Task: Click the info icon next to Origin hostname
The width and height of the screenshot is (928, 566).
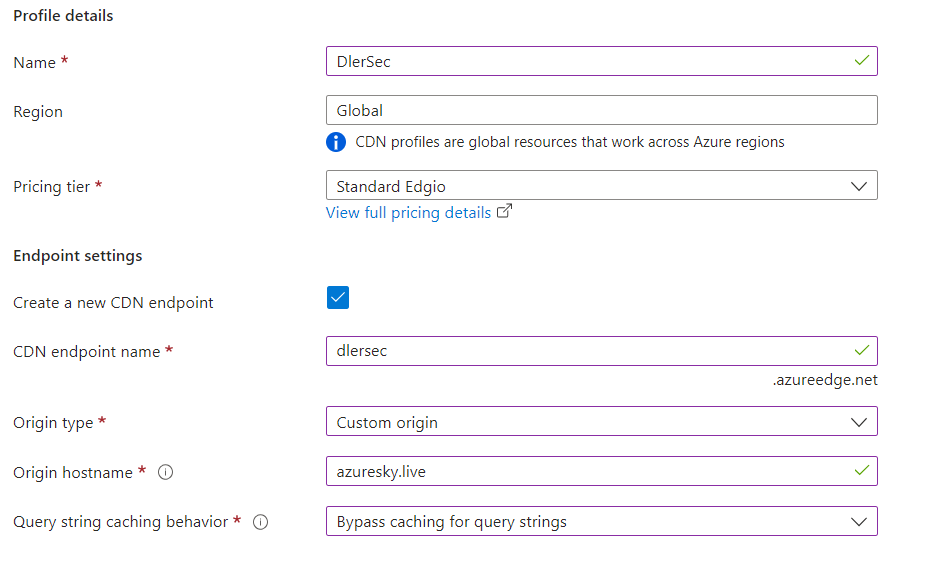Action: click(166, 472)
